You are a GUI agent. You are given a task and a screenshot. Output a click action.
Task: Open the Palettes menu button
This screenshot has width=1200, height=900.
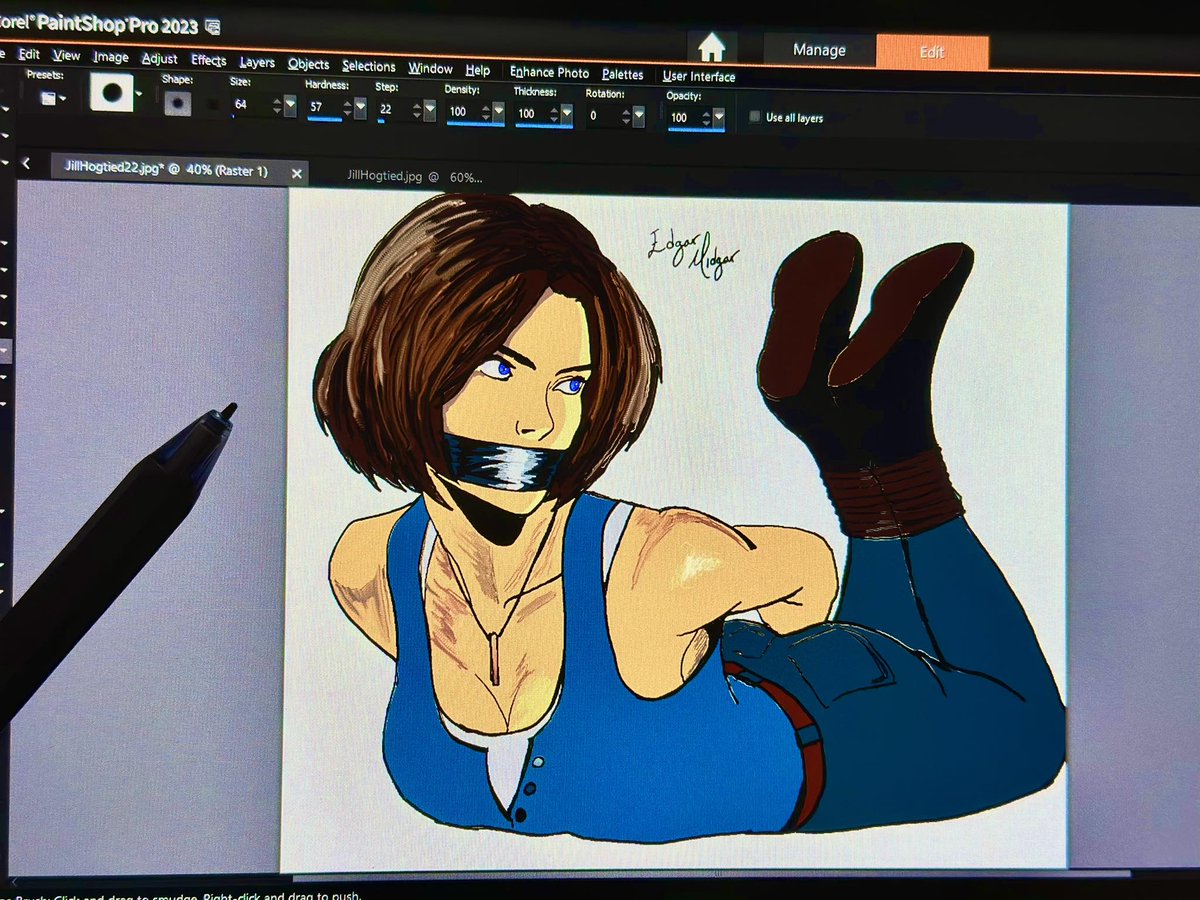623,74
